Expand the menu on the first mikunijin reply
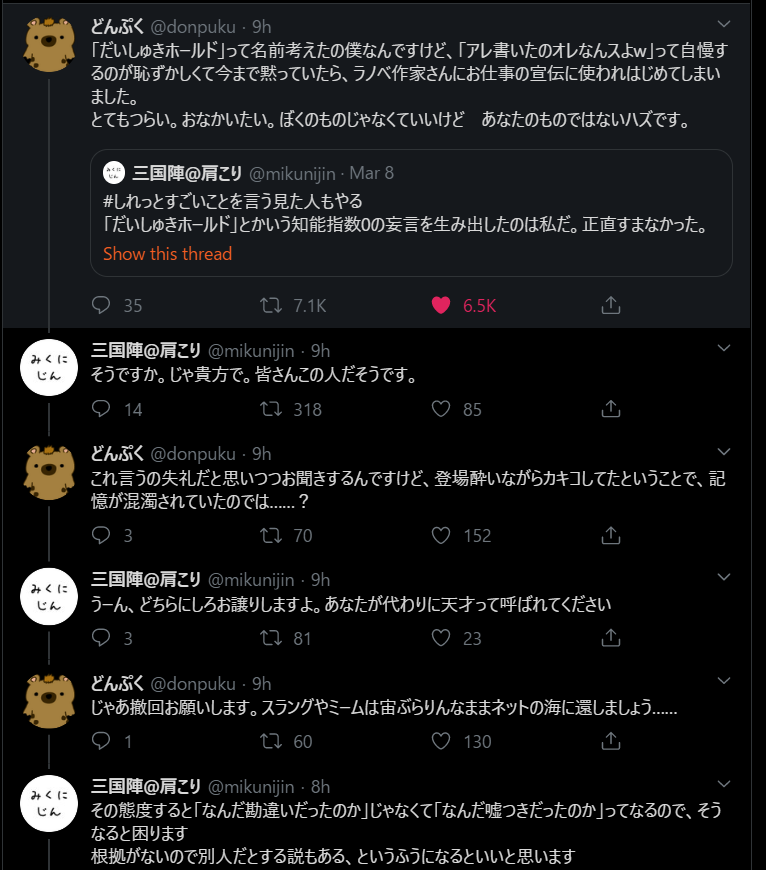 click(725, 349)
